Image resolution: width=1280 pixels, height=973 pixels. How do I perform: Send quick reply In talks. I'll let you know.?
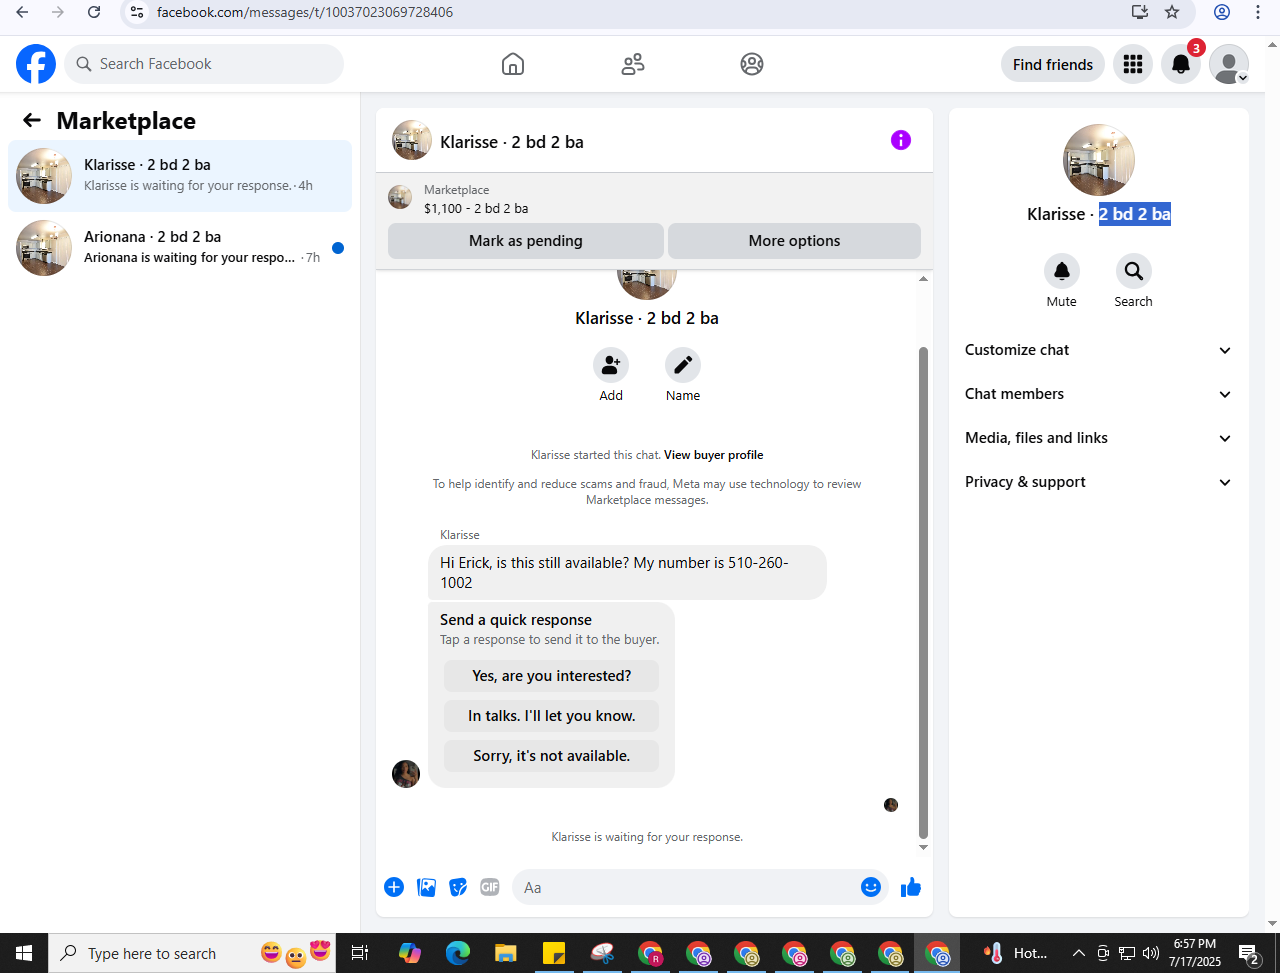[552, 716]
